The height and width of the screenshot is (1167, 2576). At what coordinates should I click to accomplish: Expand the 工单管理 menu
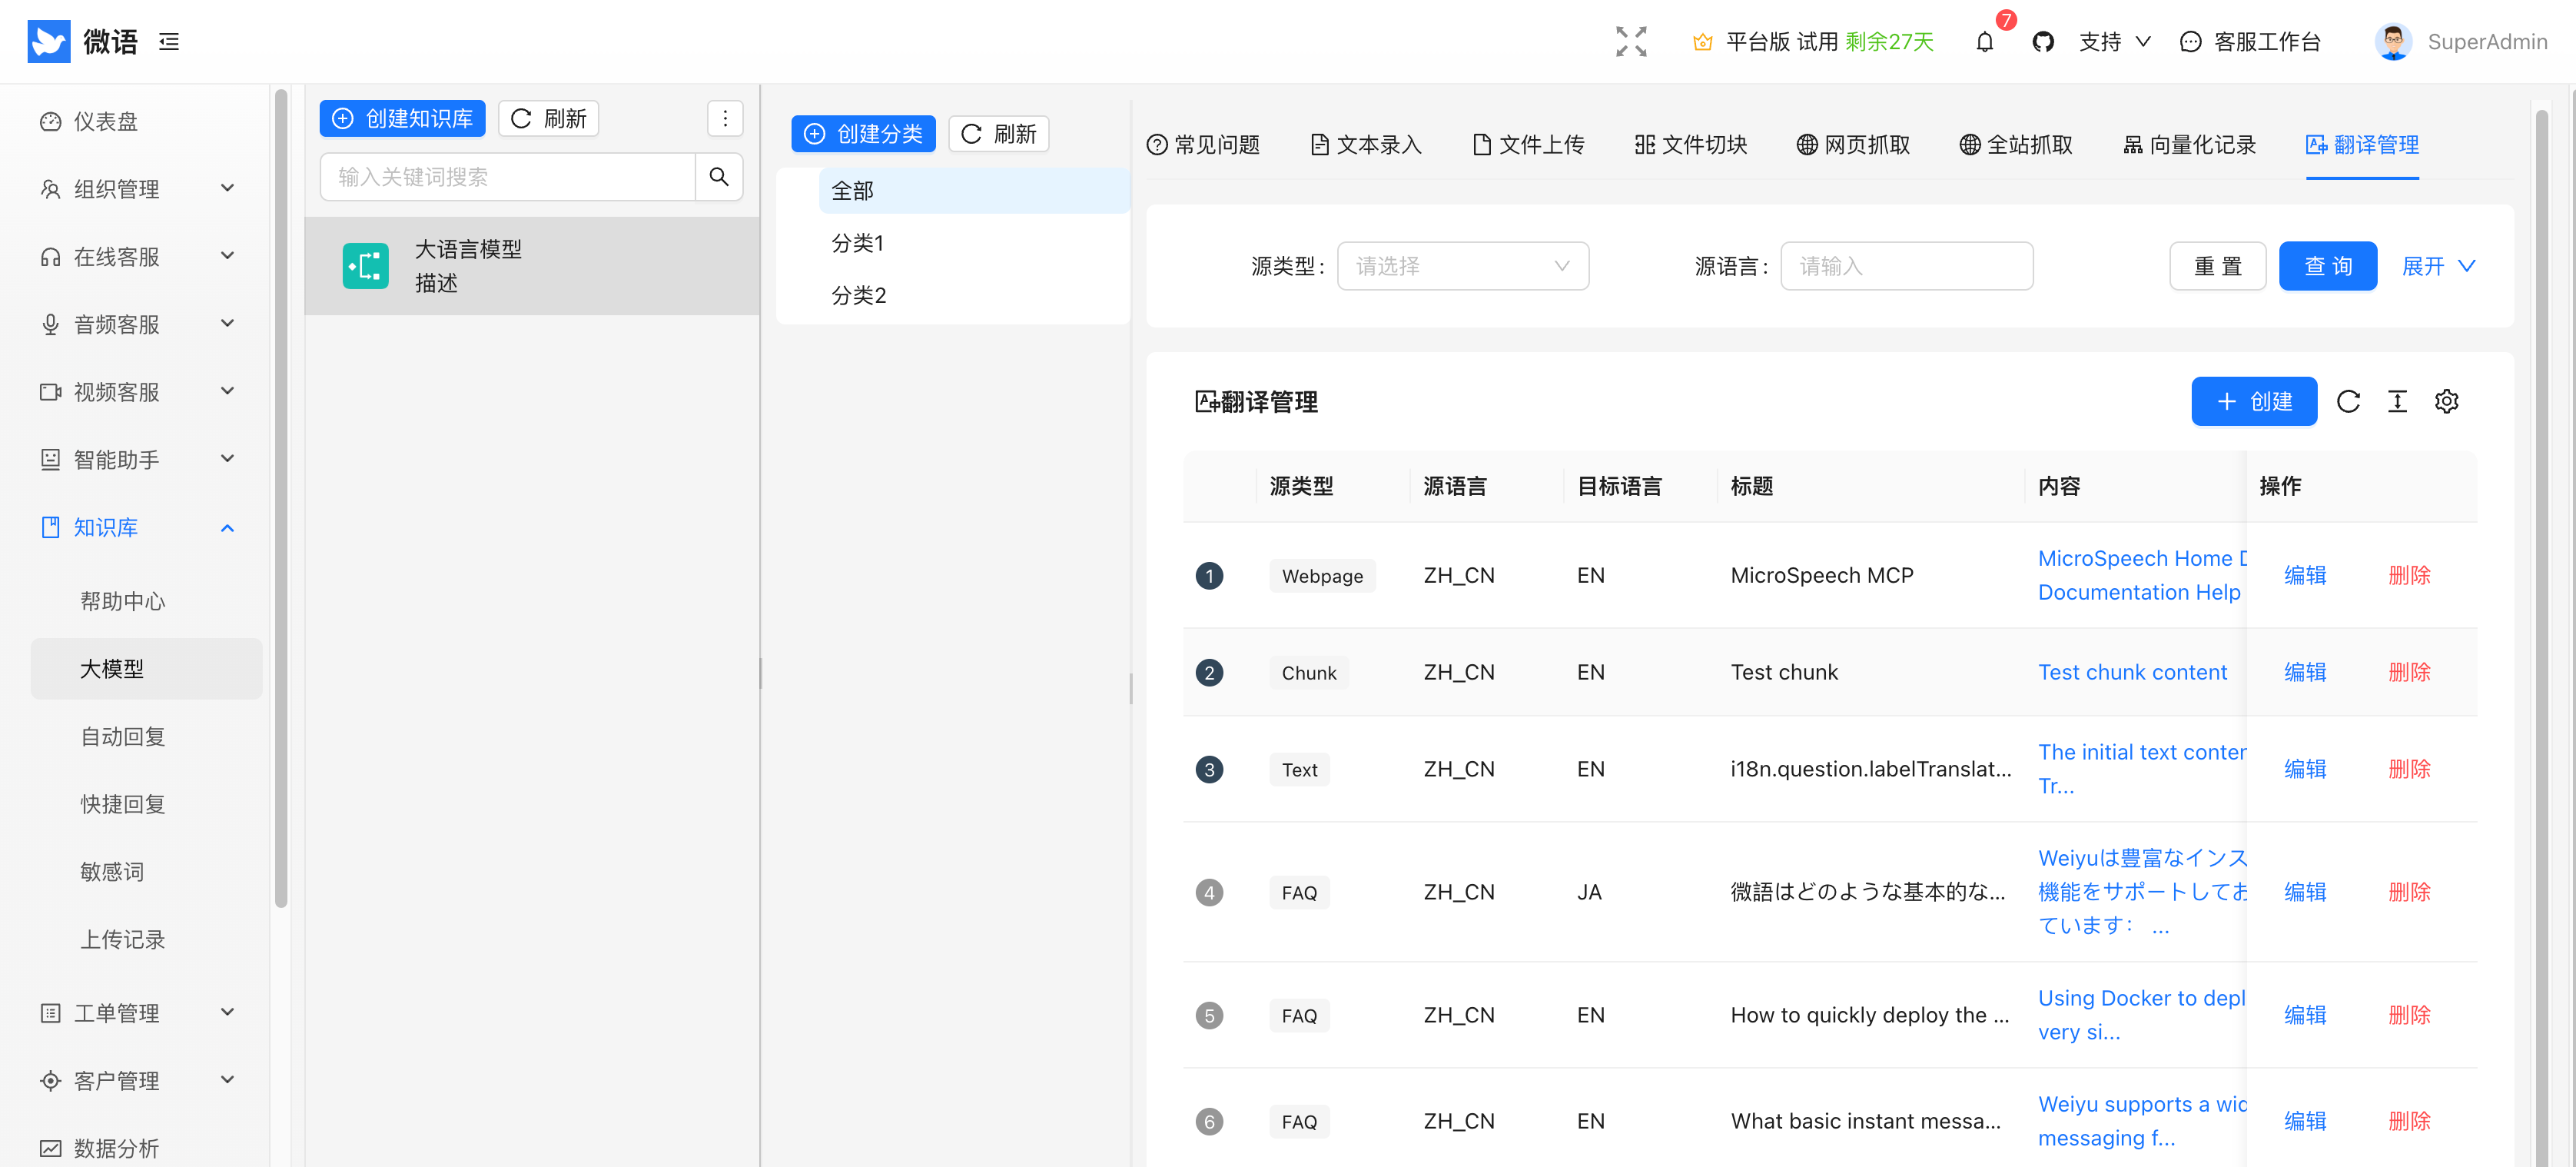point(135,1013)
